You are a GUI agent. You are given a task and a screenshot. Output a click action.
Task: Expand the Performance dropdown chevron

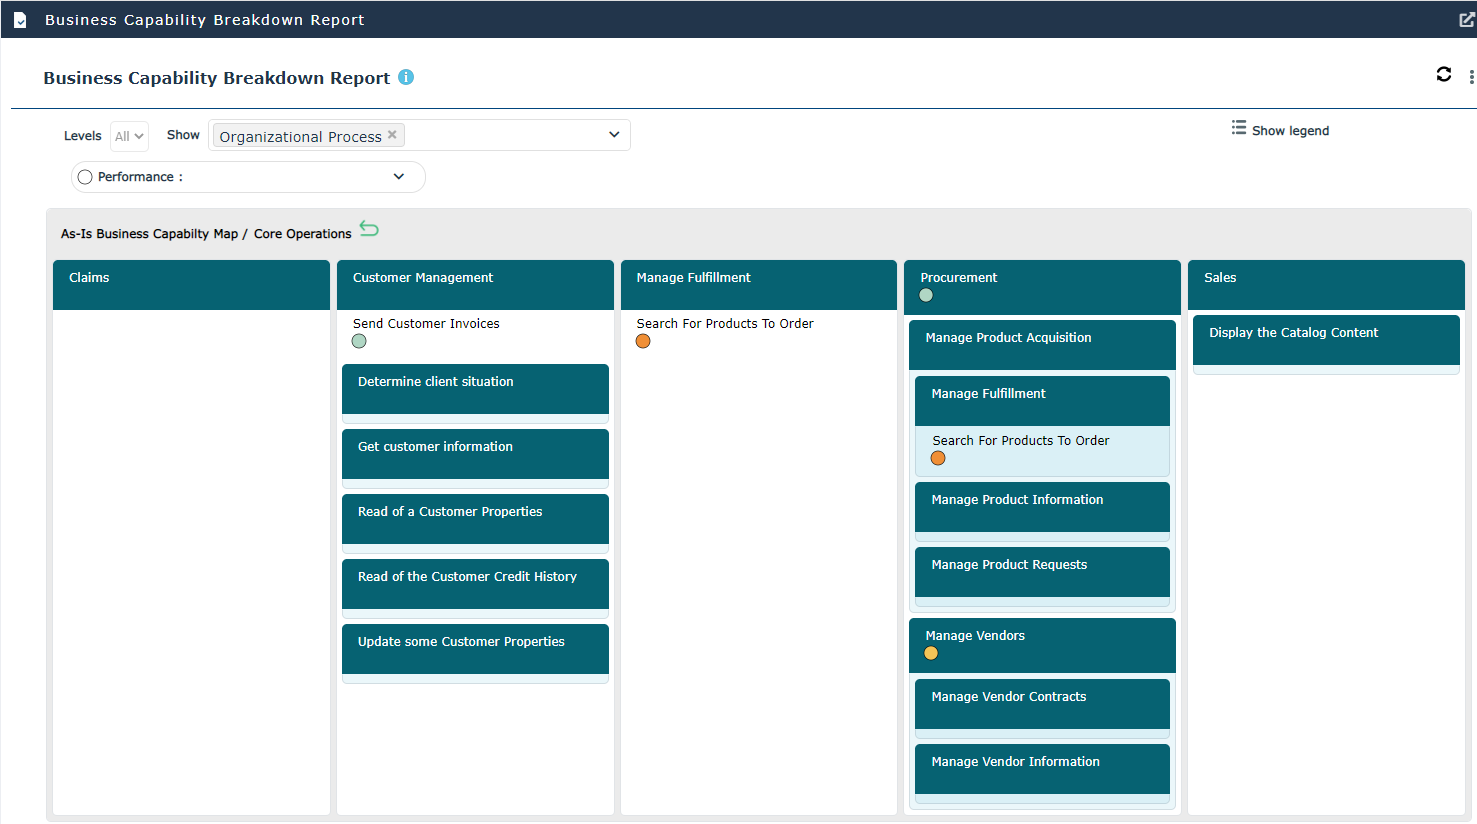[x=399, y=177]
